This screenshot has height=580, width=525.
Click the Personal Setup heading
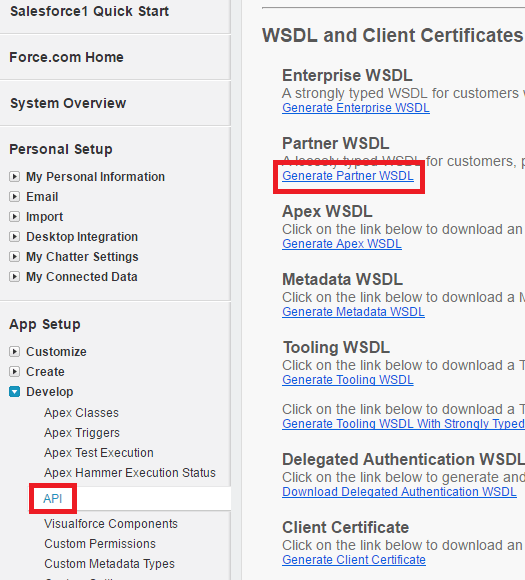(61, 149)
